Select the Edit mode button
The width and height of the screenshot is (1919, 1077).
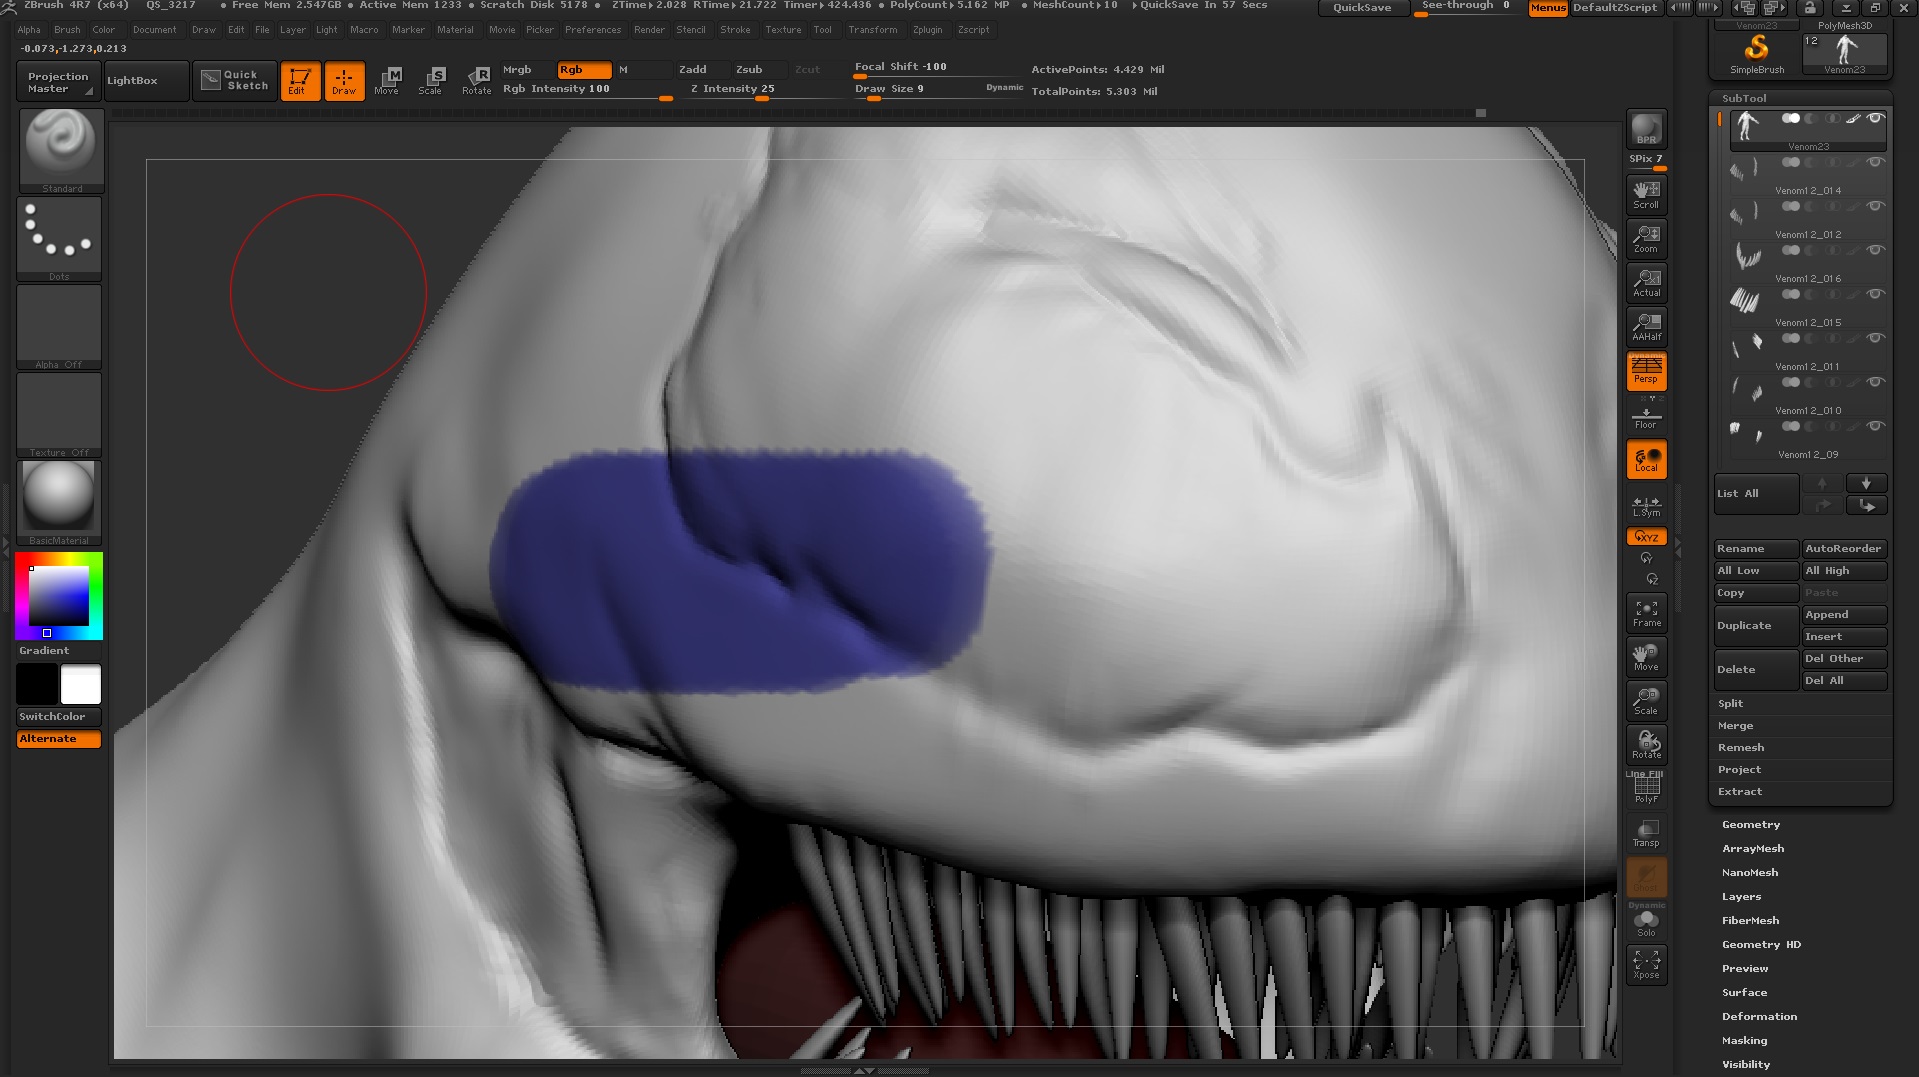[299, 80]
